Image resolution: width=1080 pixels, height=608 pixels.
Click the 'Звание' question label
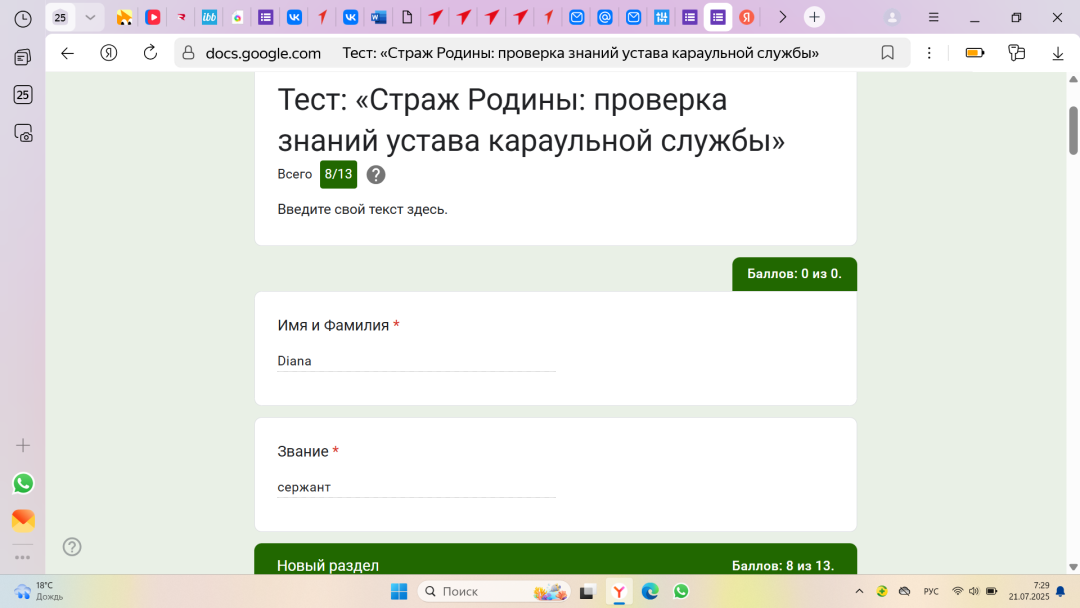[x=303, y=451]
